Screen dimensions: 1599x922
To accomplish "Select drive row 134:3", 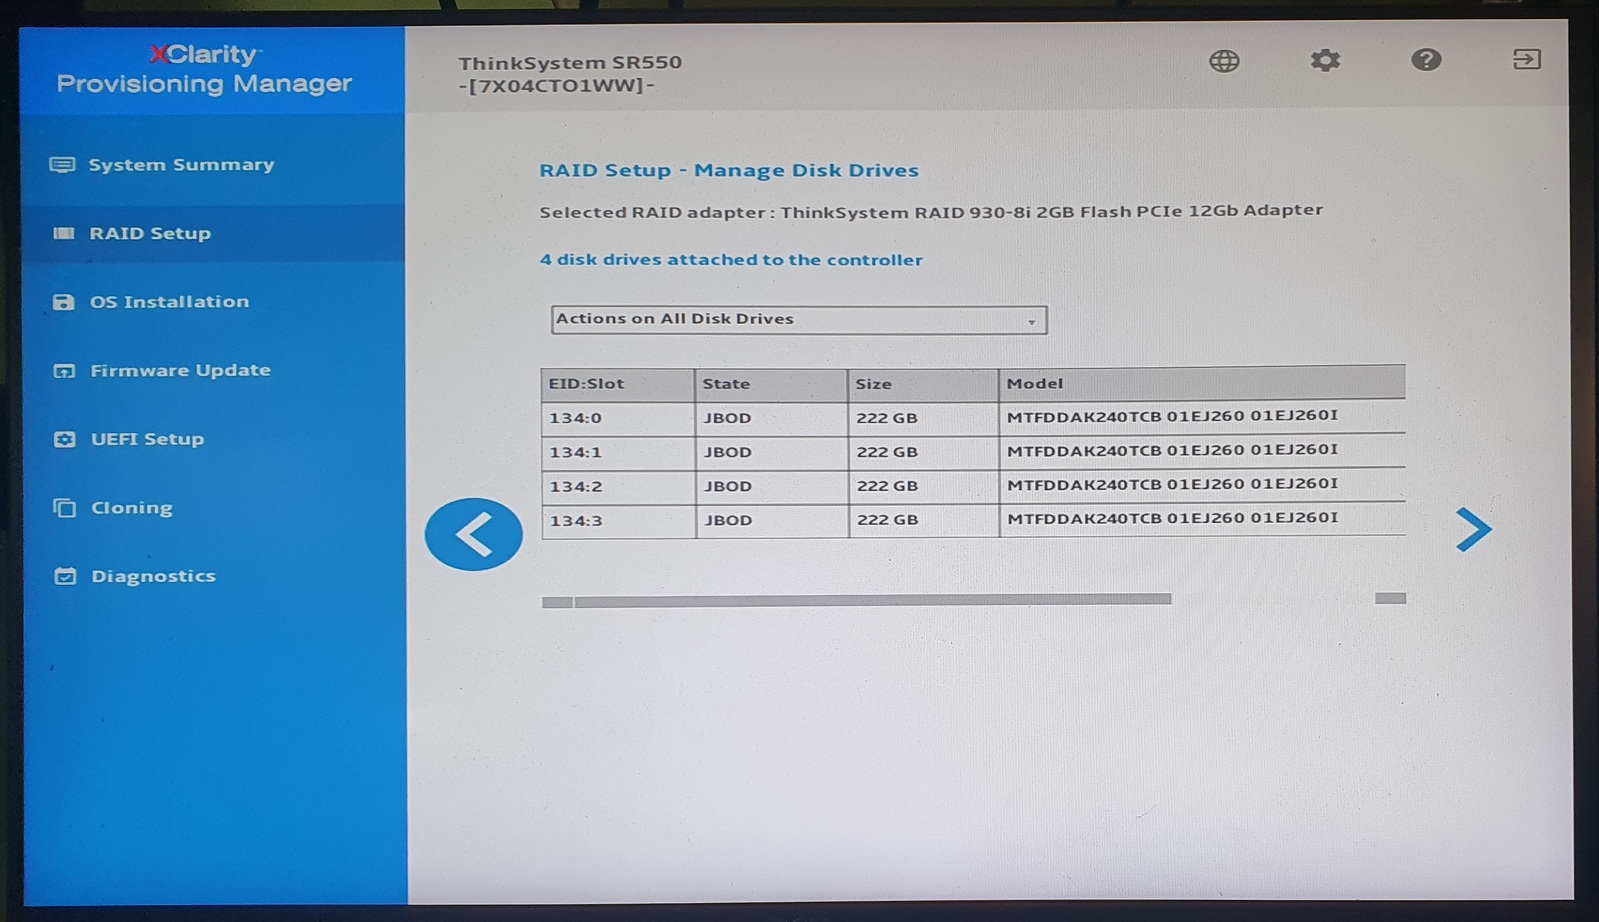I will point(973,520).
